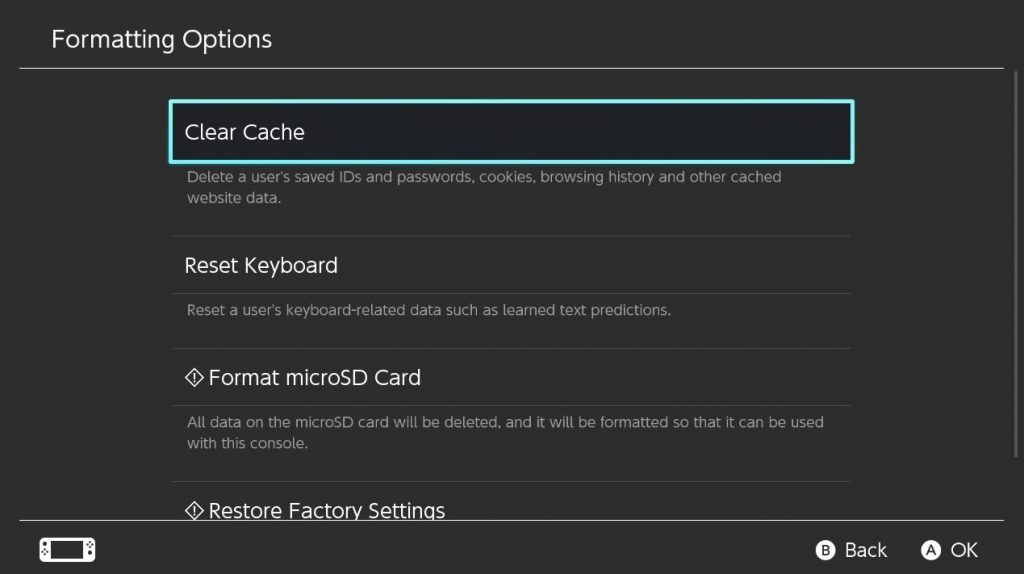Click the 'Clear Cache' label text

[244, 132]
